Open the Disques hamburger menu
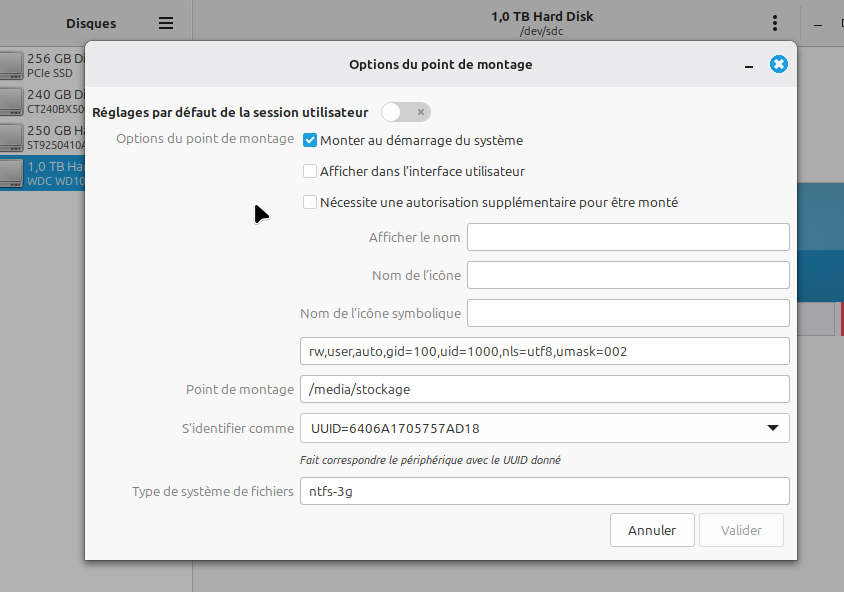Screen dimensions: 844x592 (x=166, y=23)
